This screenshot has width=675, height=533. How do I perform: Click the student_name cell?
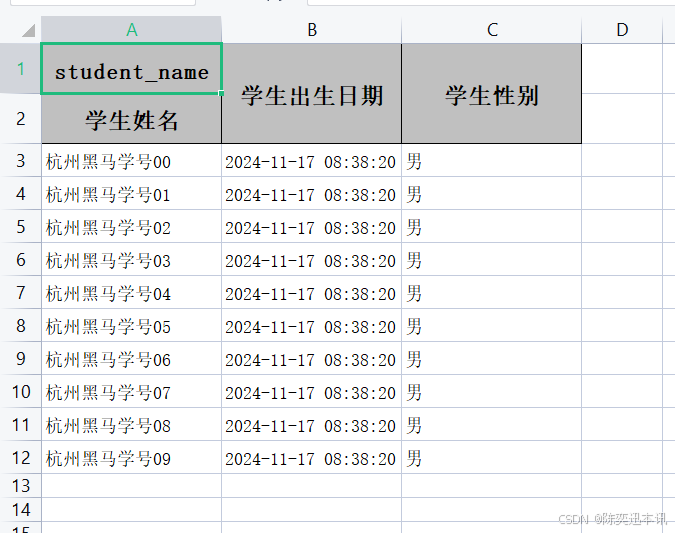[132, 69]
